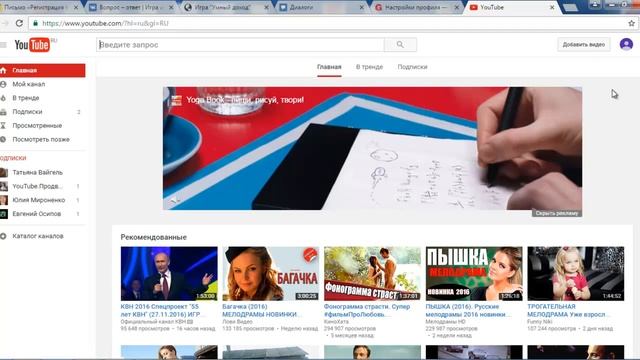
Task: Open the Юлия Мироненко subscription name
Action: pyautogui.click(x=39, y=200)
